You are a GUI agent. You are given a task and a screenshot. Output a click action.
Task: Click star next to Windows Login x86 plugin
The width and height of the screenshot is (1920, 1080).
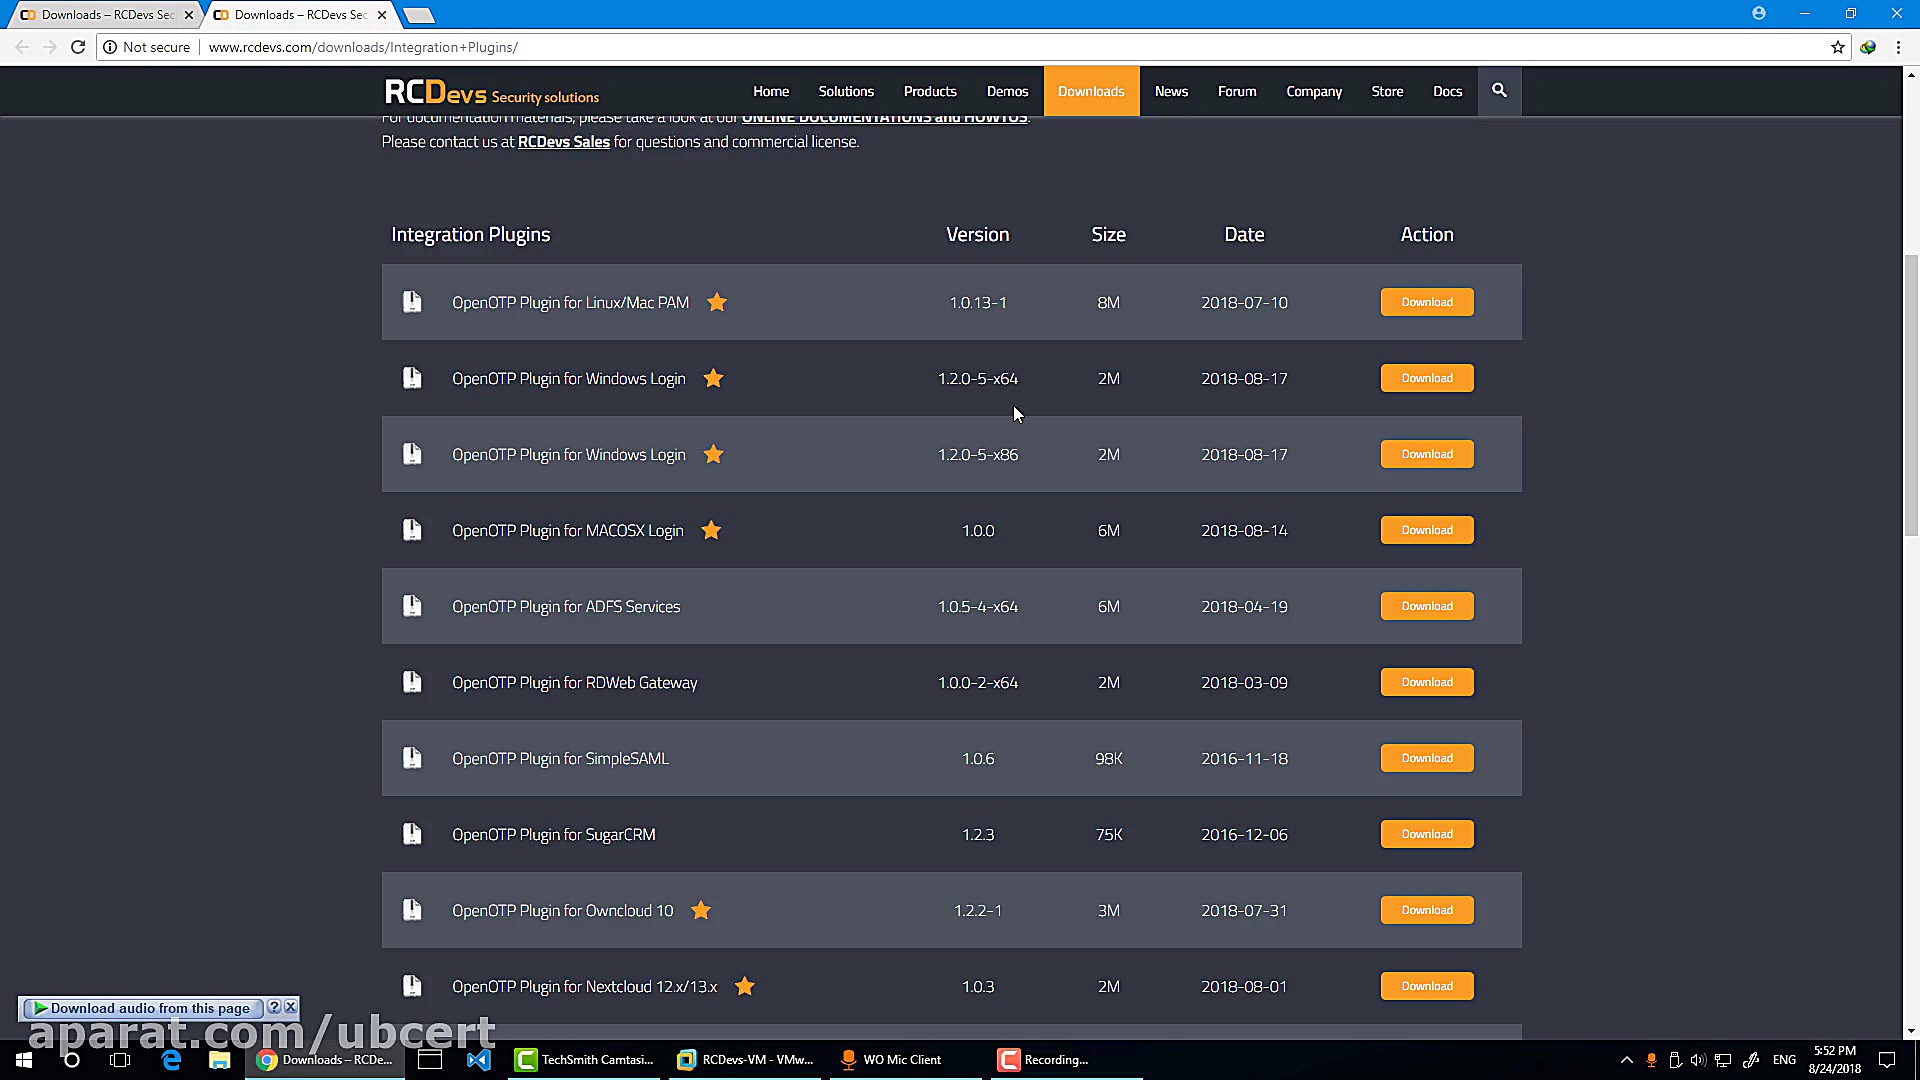click(713, 454)
